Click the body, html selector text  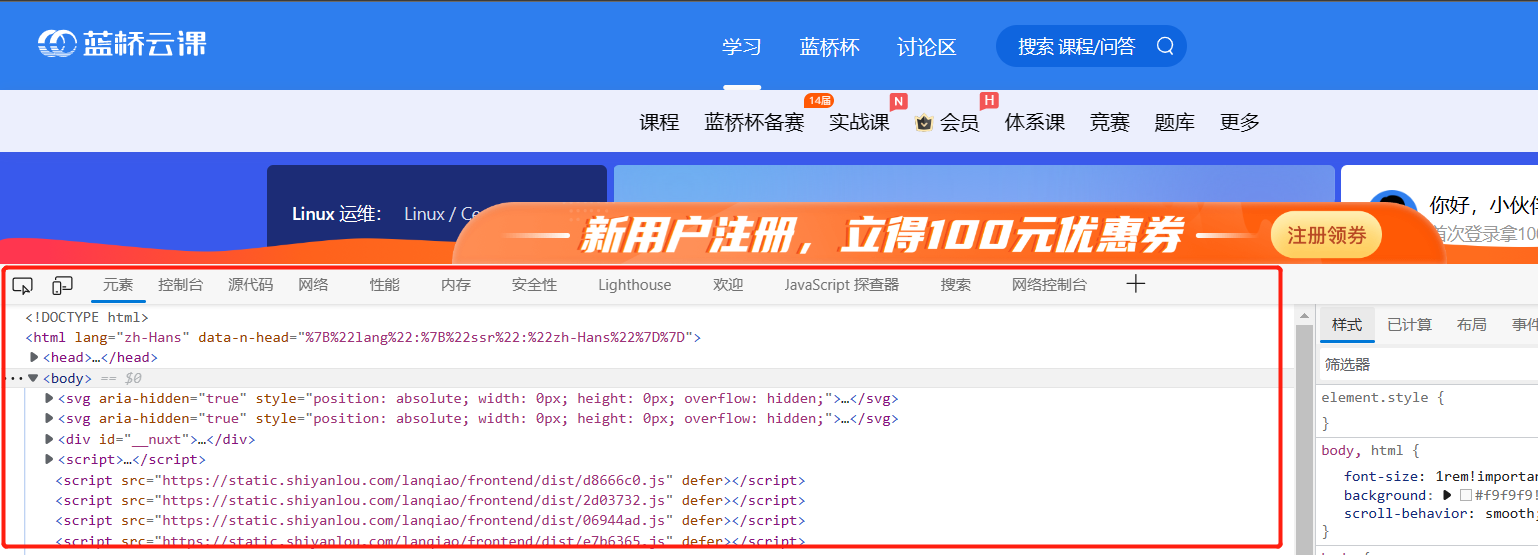click(x=1365, y=450)
